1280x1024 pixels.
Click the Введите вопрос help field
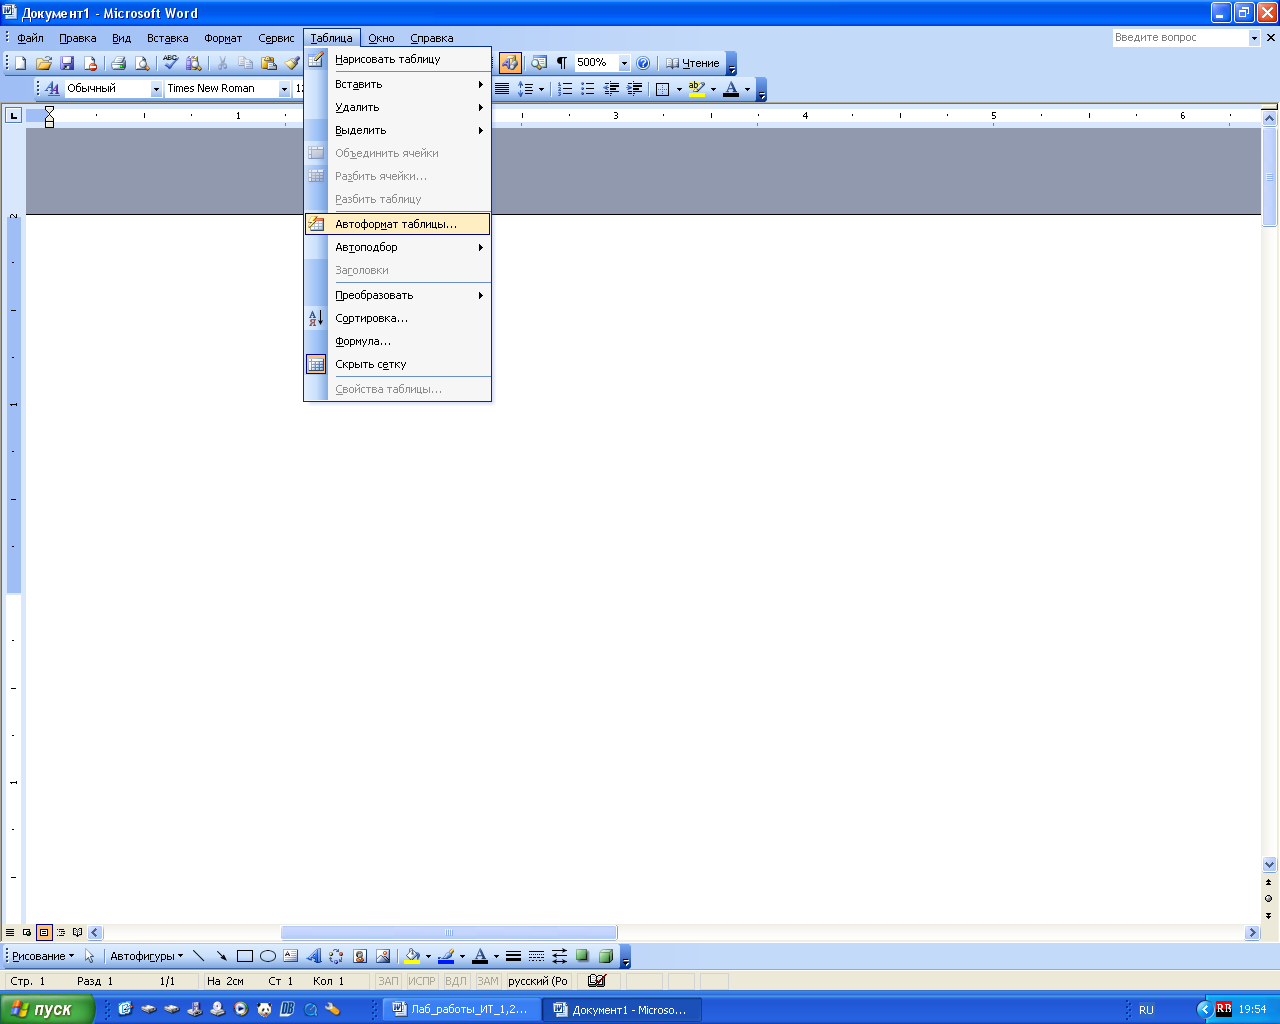tap(1180, 37)
